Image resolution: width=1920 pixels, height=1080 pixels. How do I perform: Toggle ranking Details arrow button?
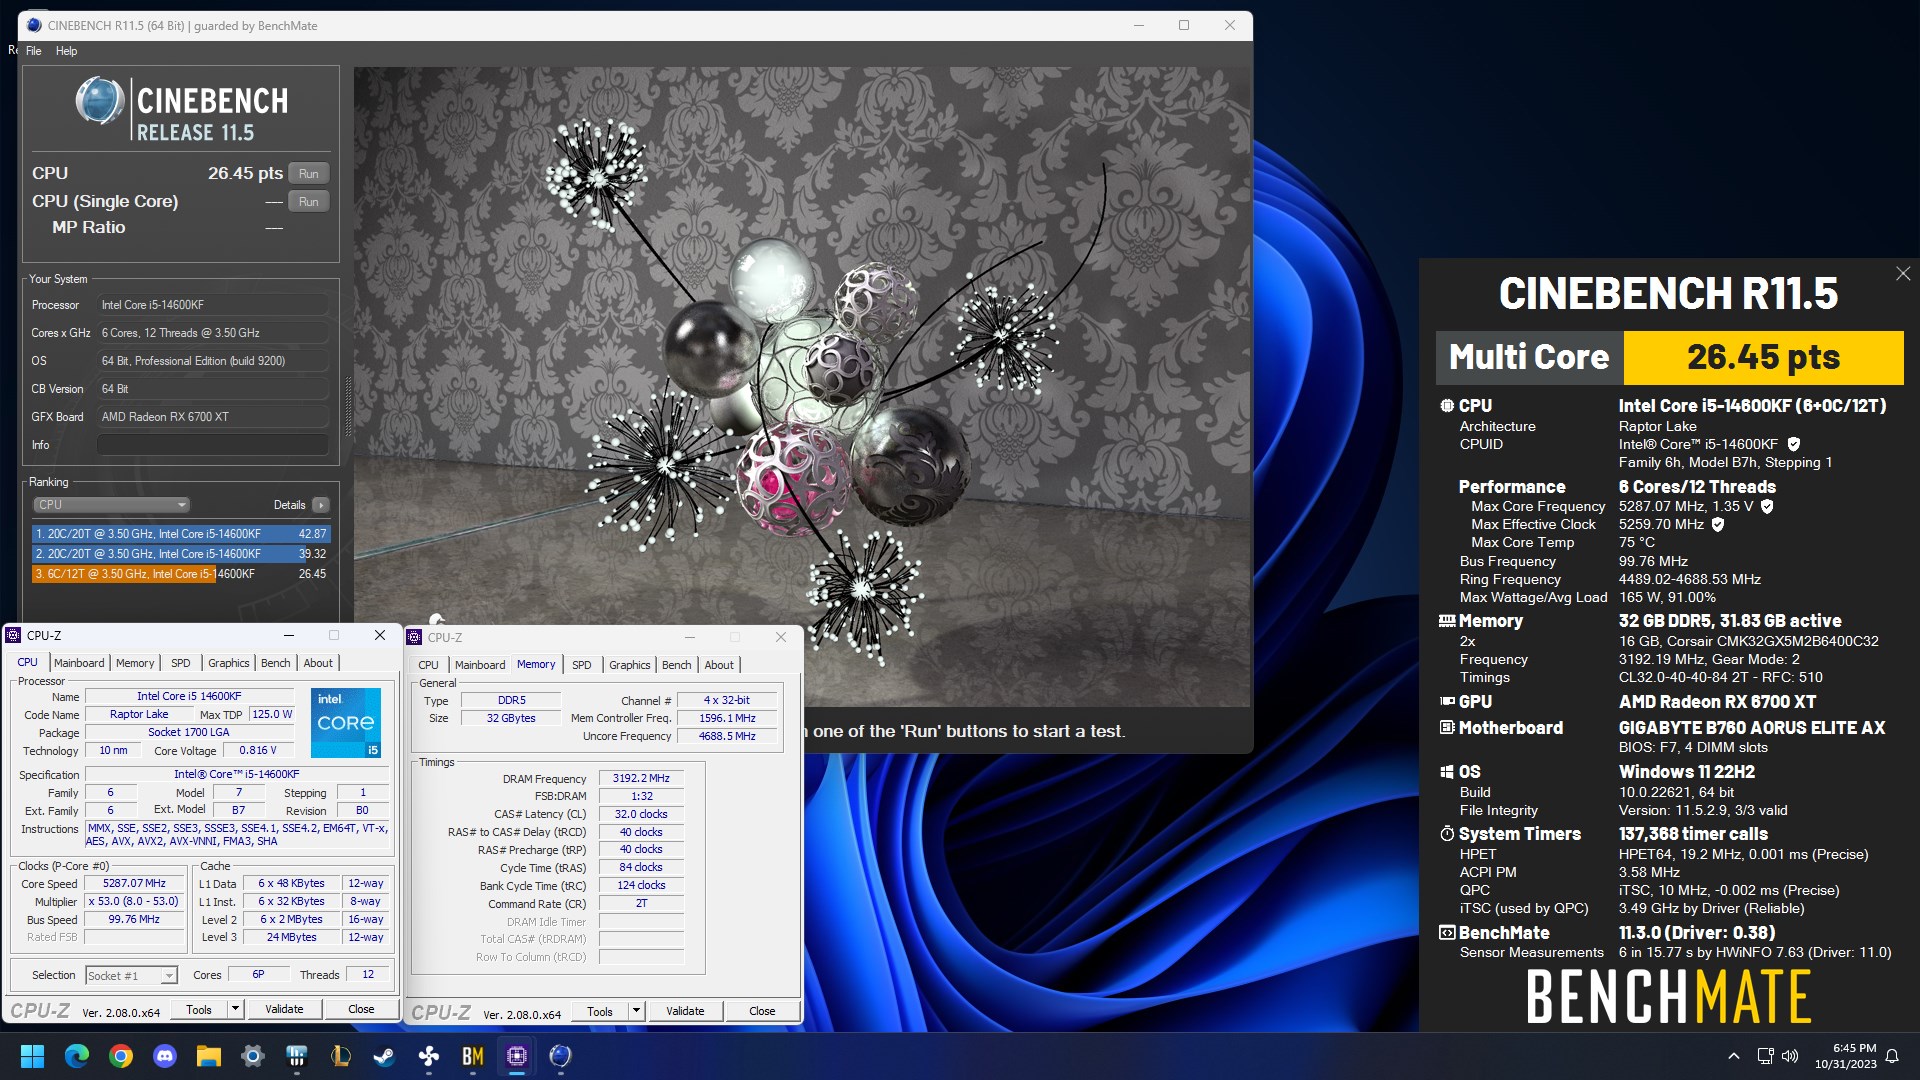pos(321,505)
